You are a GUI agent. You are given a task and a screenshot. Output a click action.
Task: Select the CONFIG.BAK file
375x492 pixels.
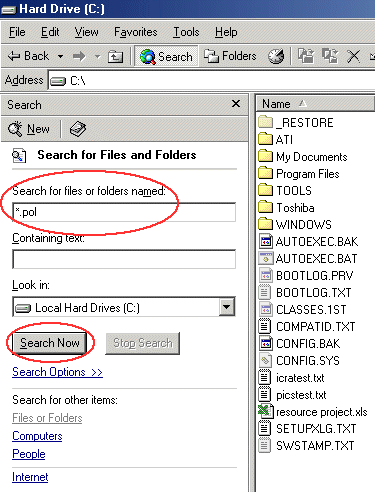299,343
